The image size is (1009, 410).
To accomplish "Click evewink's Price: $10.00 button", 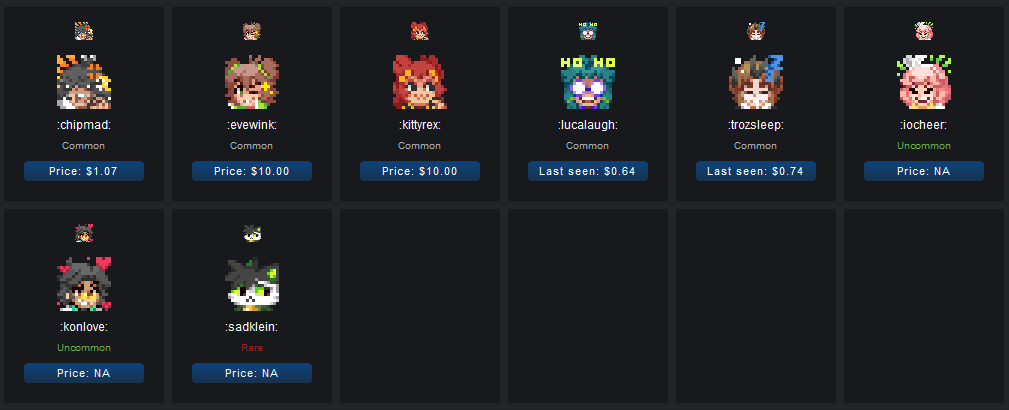I will (252, 171).
